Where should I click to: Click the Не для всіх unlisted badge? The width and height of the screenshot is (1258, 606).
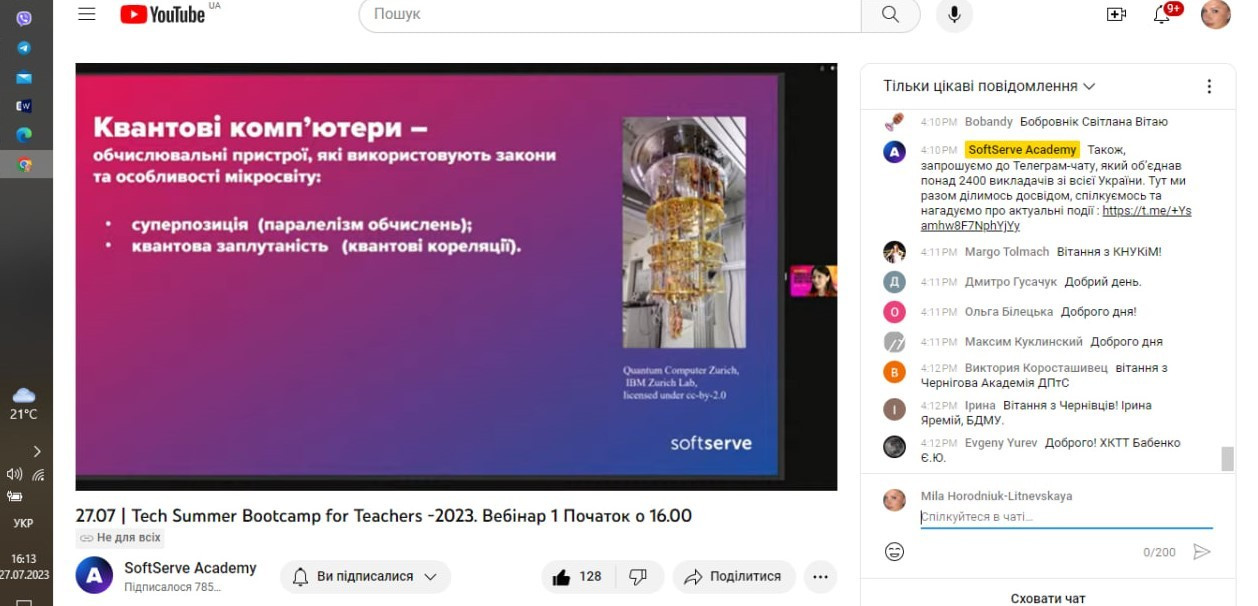[120, 538]
